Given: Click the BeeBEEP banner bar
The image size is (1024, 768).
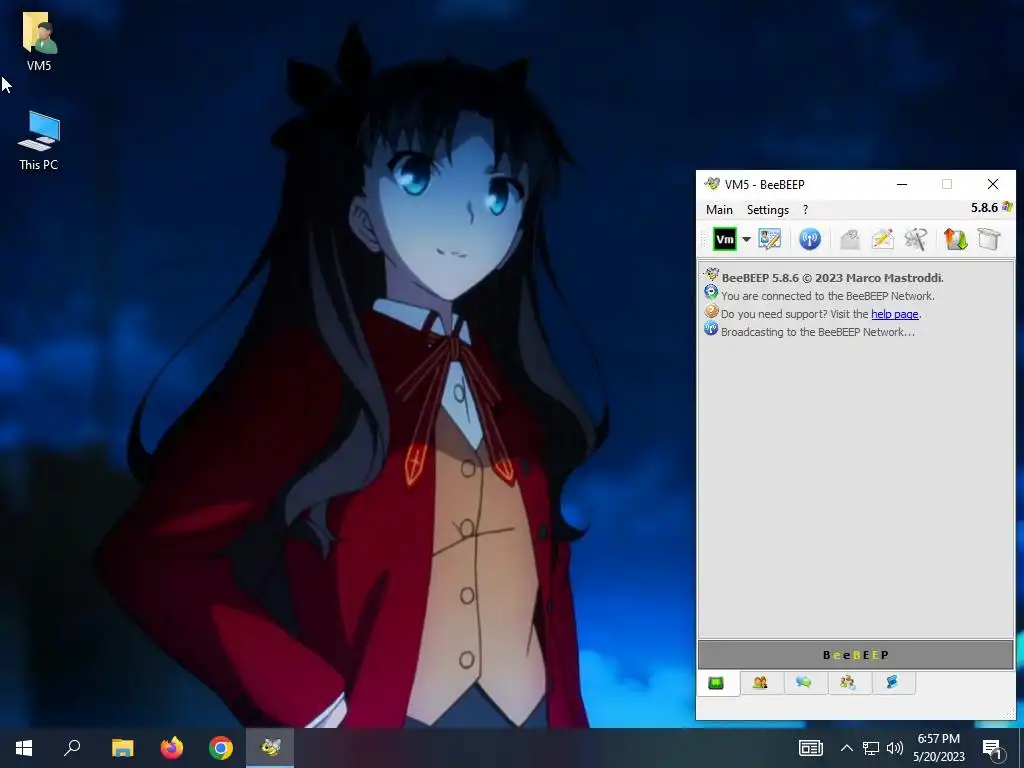Looking at the screenshot, I should 856,655.
